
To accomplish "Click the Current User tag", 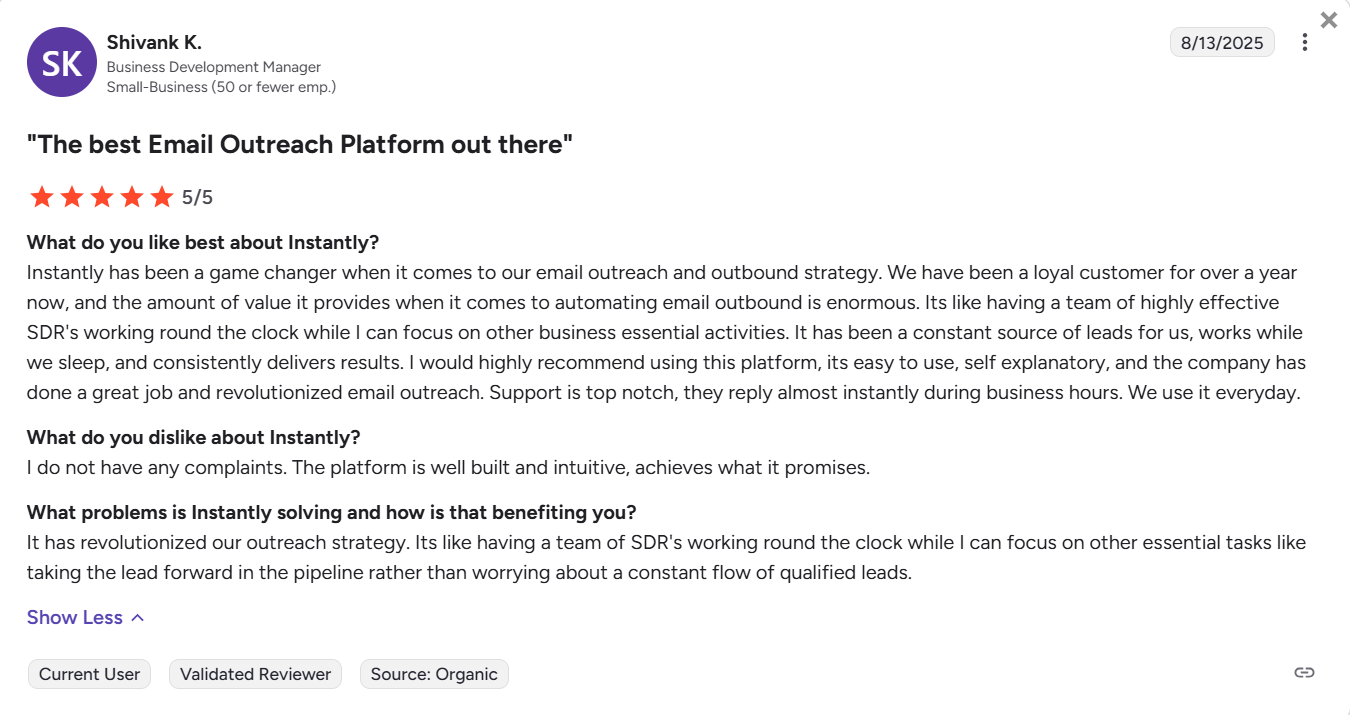I will point(89,674).
